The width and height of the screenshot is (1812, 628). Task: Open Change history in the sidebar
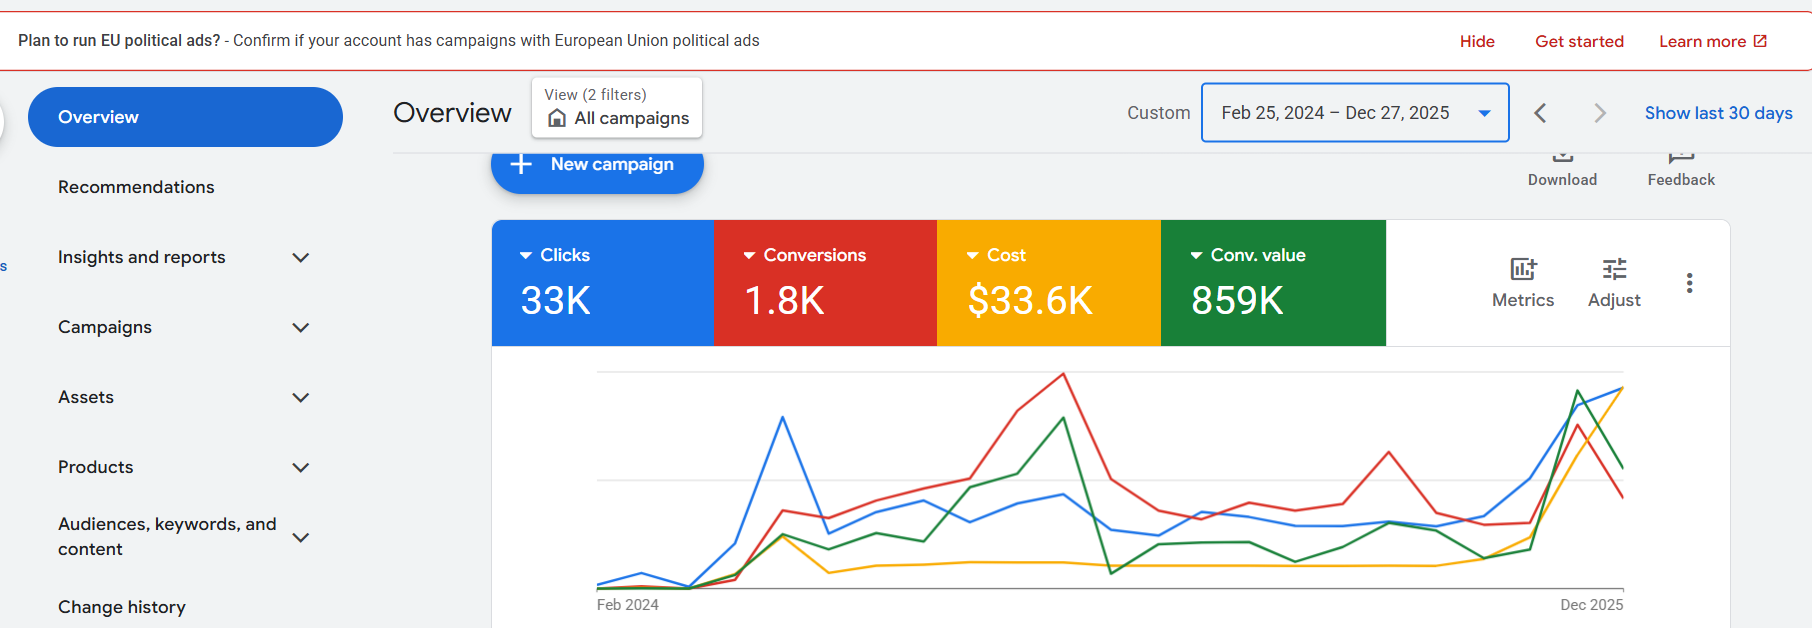click(x=122, y=607)
